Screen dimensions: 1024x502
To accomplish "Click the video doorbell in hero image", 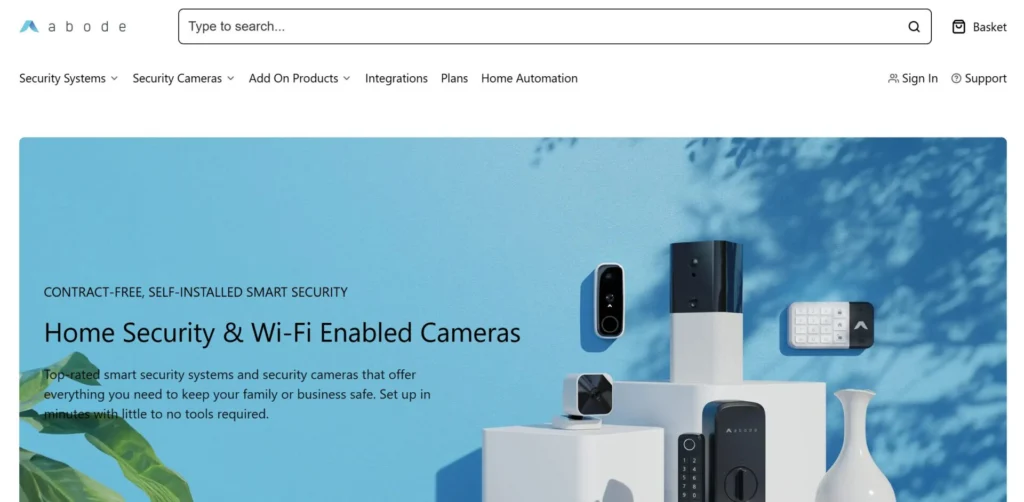I will pyautogui.click(x=609, y=300).
